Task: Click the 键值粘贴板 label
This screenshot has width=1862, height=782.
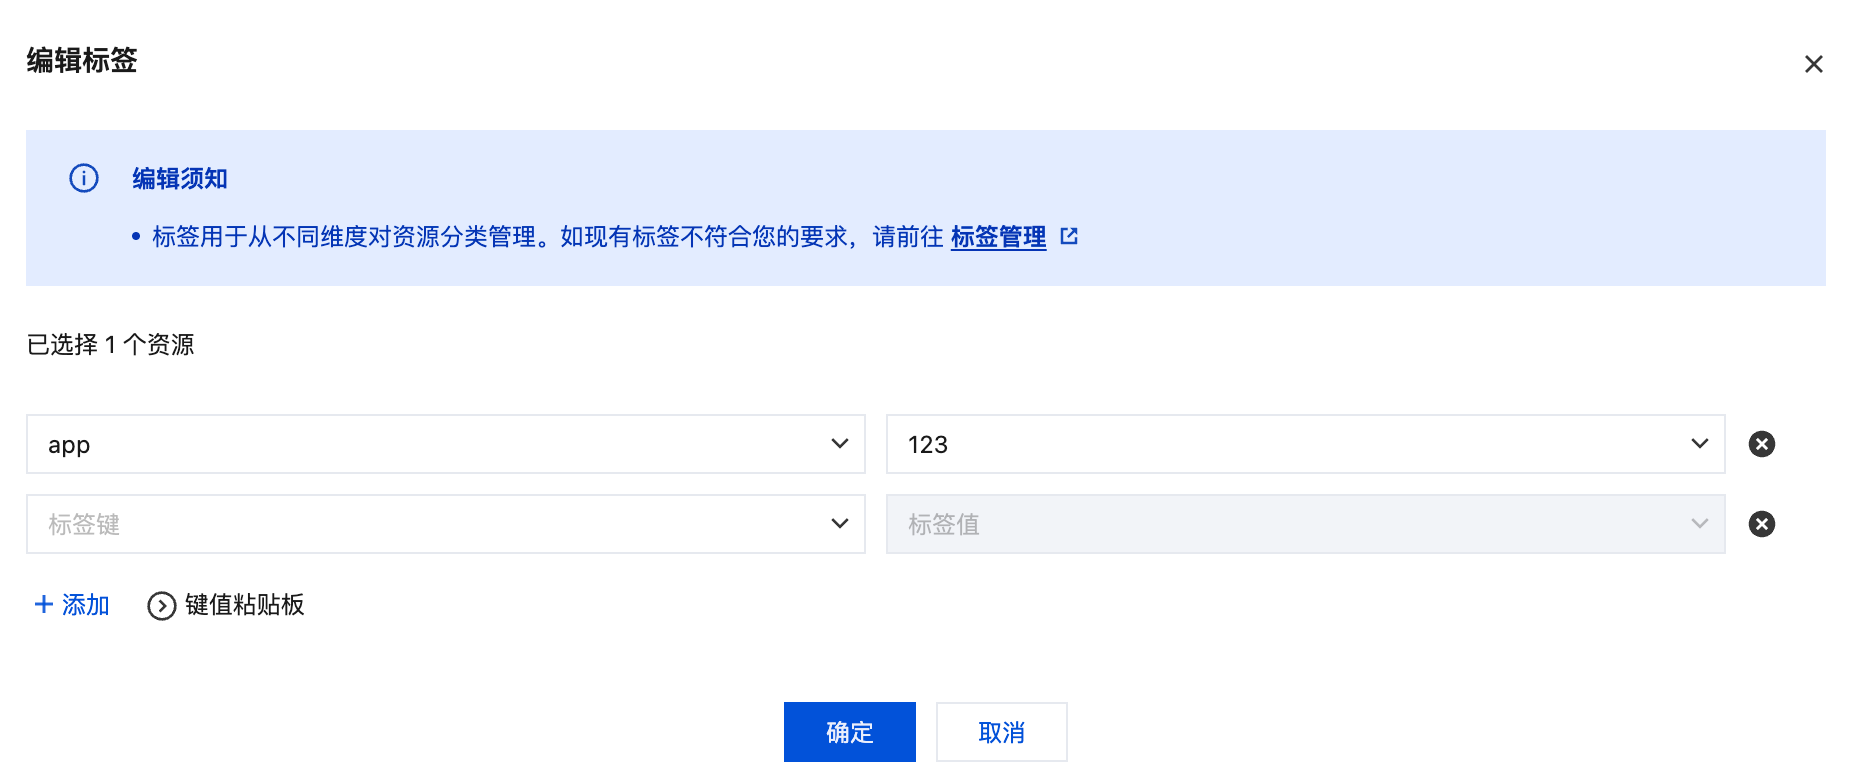Action: 245,605
